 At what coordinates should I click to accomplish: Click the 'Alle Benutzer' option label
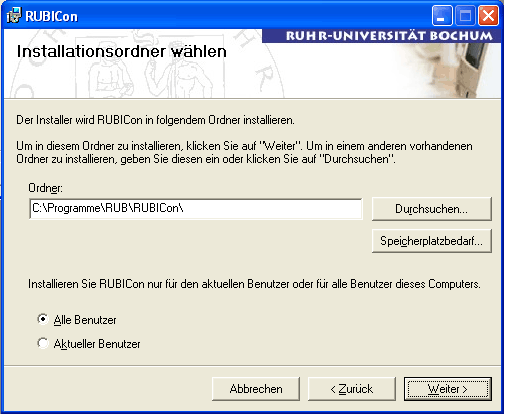click(x=85, y=320)
